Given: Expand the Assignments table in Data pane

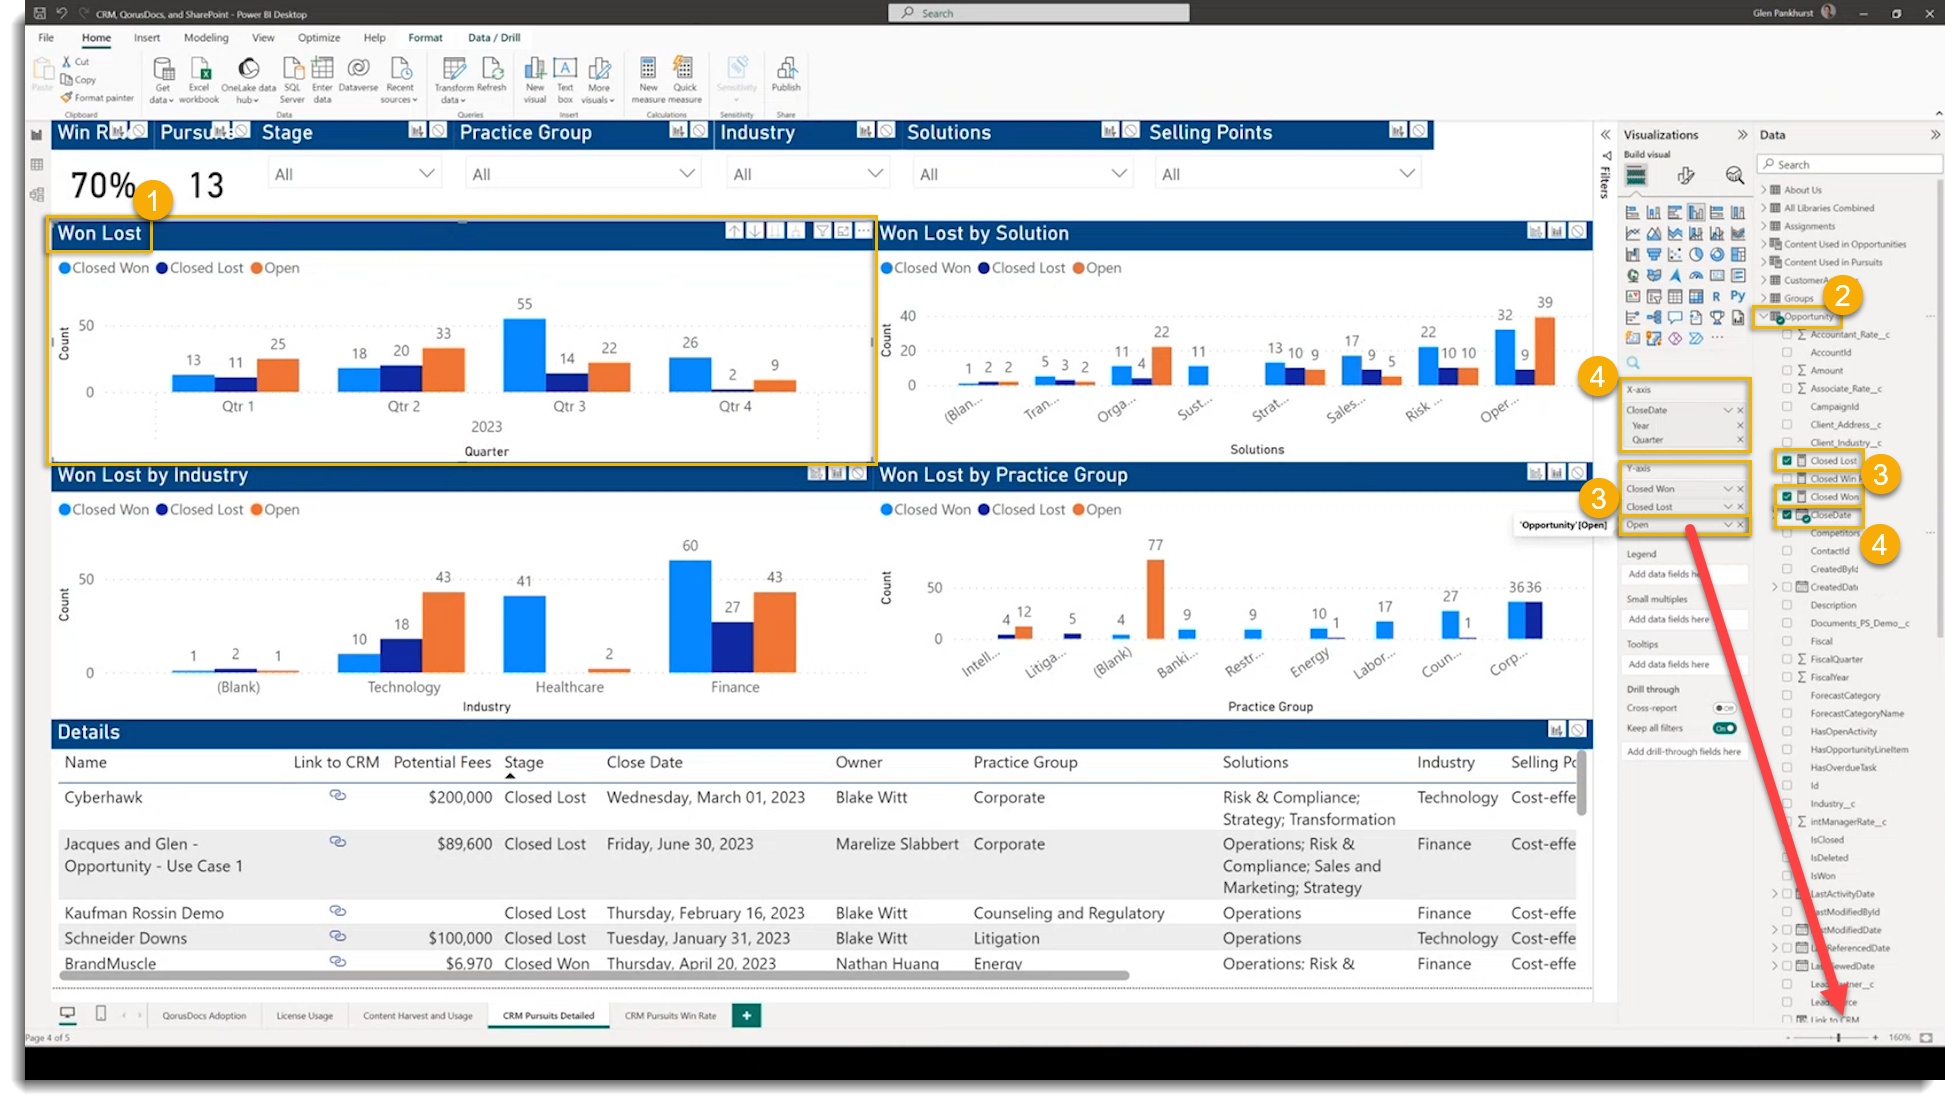Looking at the screenshot, I should (x=1764, y=226).
